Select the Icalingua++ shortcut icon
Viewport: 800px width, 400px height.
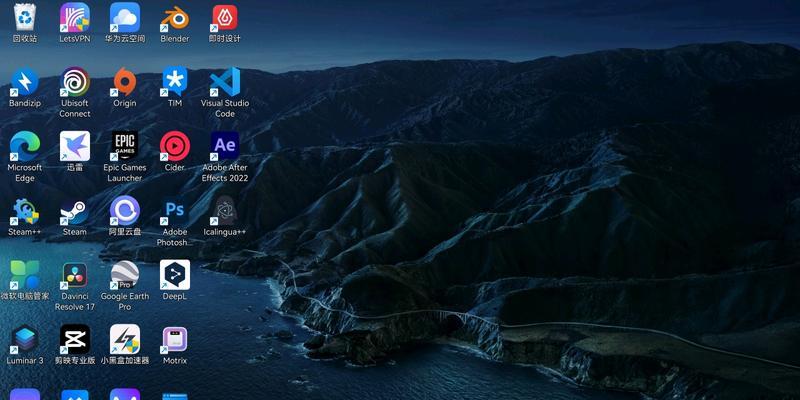(225, 210)
